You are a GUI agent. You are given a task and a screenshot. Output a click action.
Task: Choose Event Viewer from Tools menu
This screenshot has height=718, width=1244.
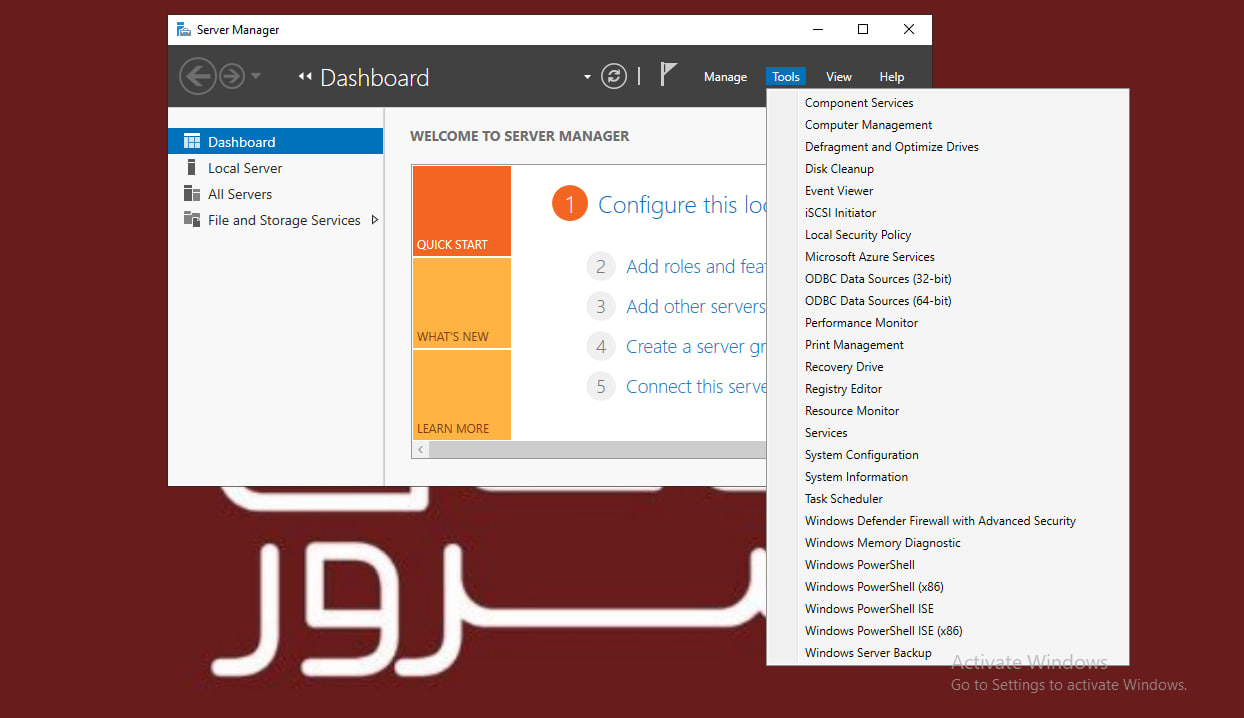pyautogui.click(x=839, y=191)
